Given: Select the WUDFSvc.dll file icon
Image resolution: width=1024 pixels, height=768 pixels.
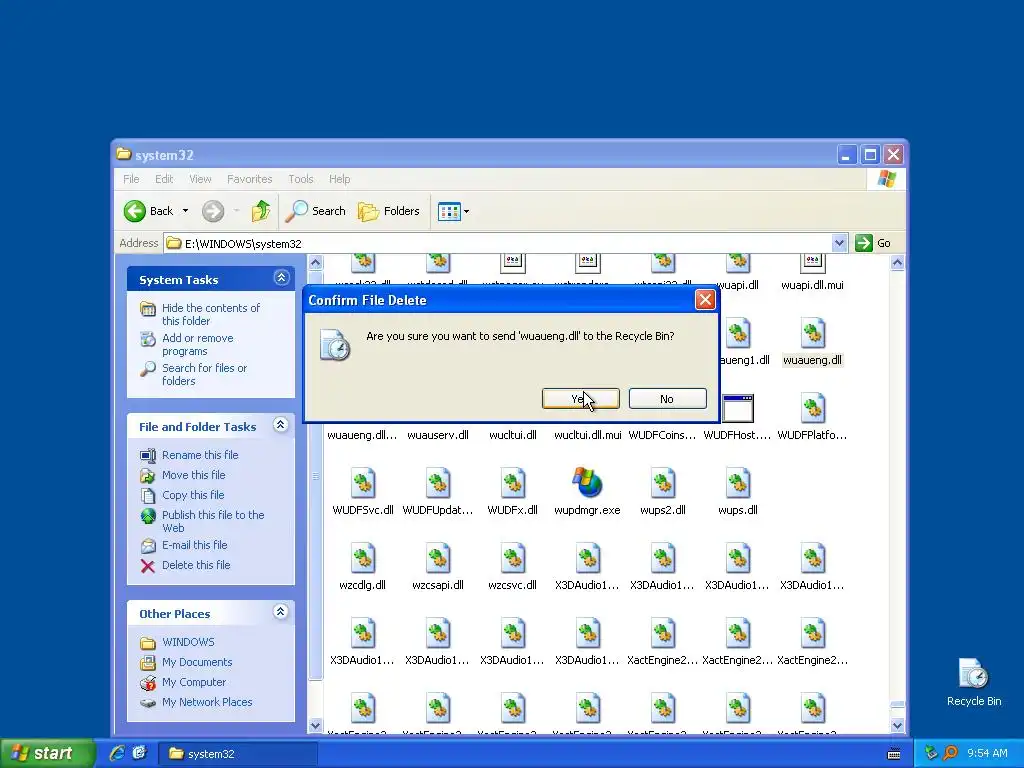Looking at the screenshot, I should (363, 483).
